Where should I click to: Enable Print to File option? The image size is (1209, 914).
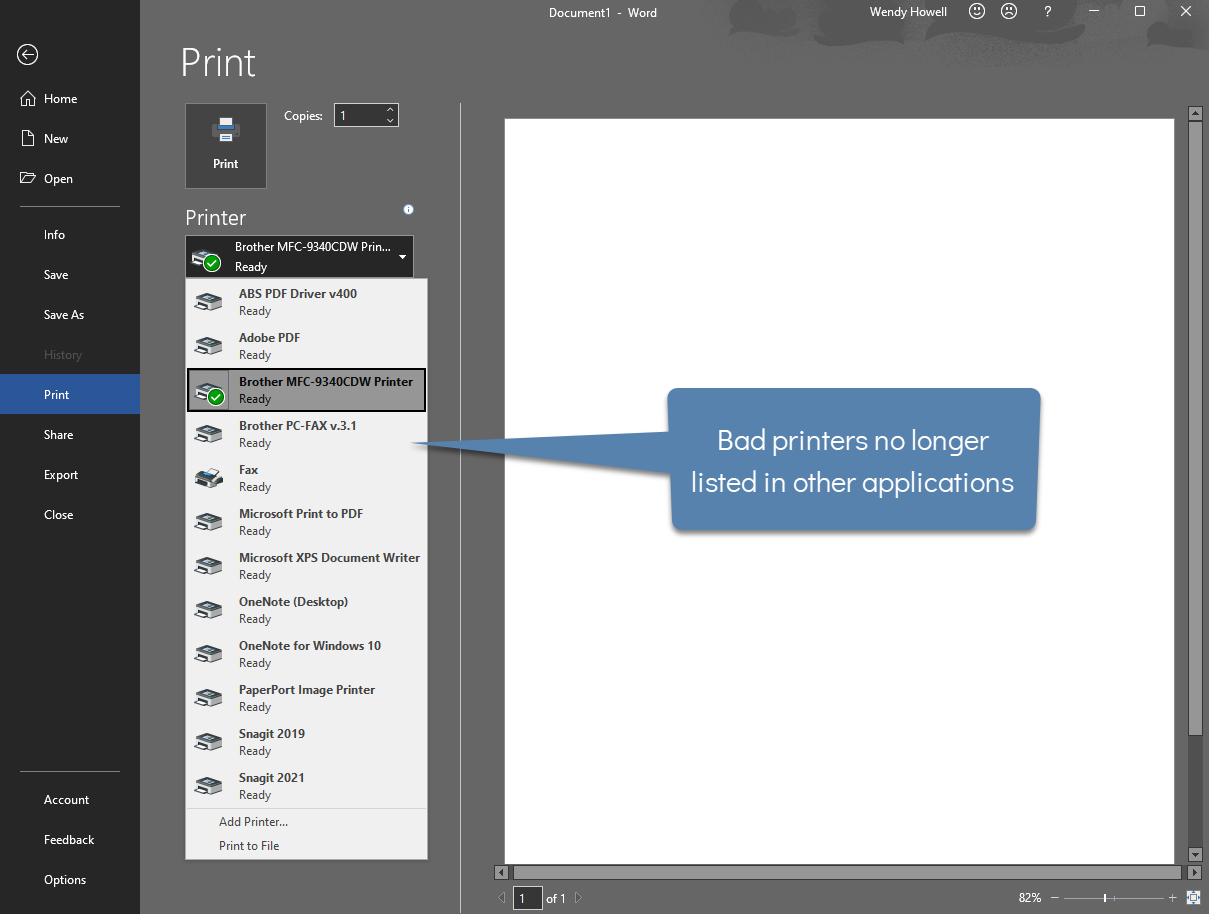click(x=249, y=845)
